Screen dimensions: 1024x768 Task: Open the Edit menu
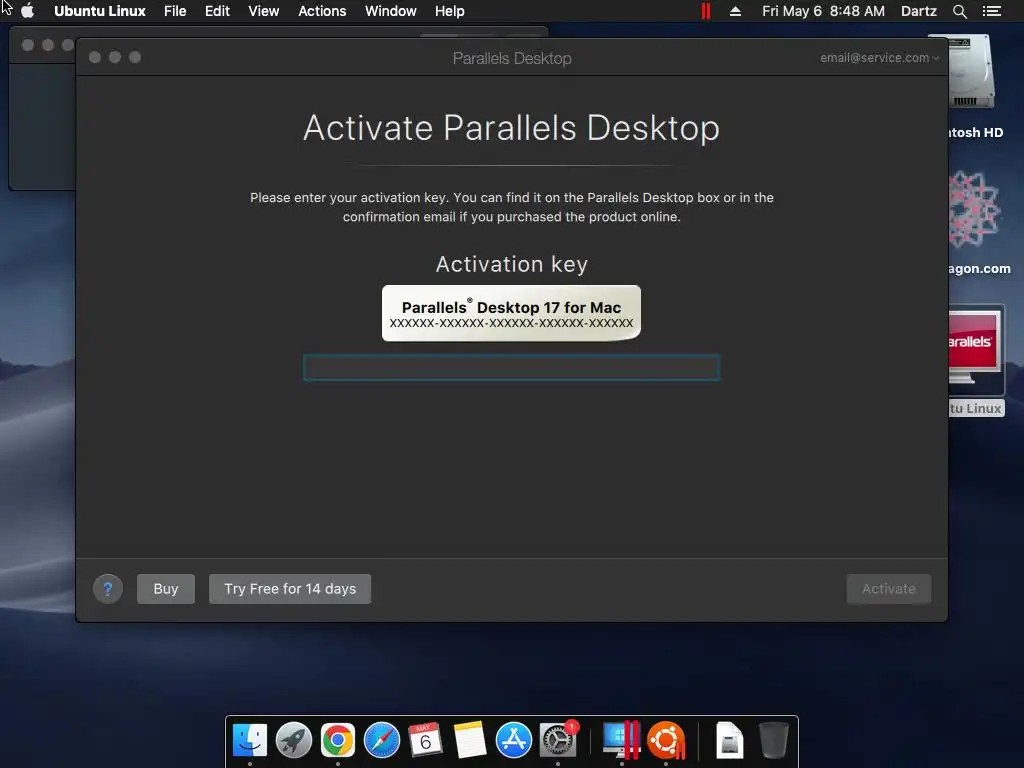point(217,11)
